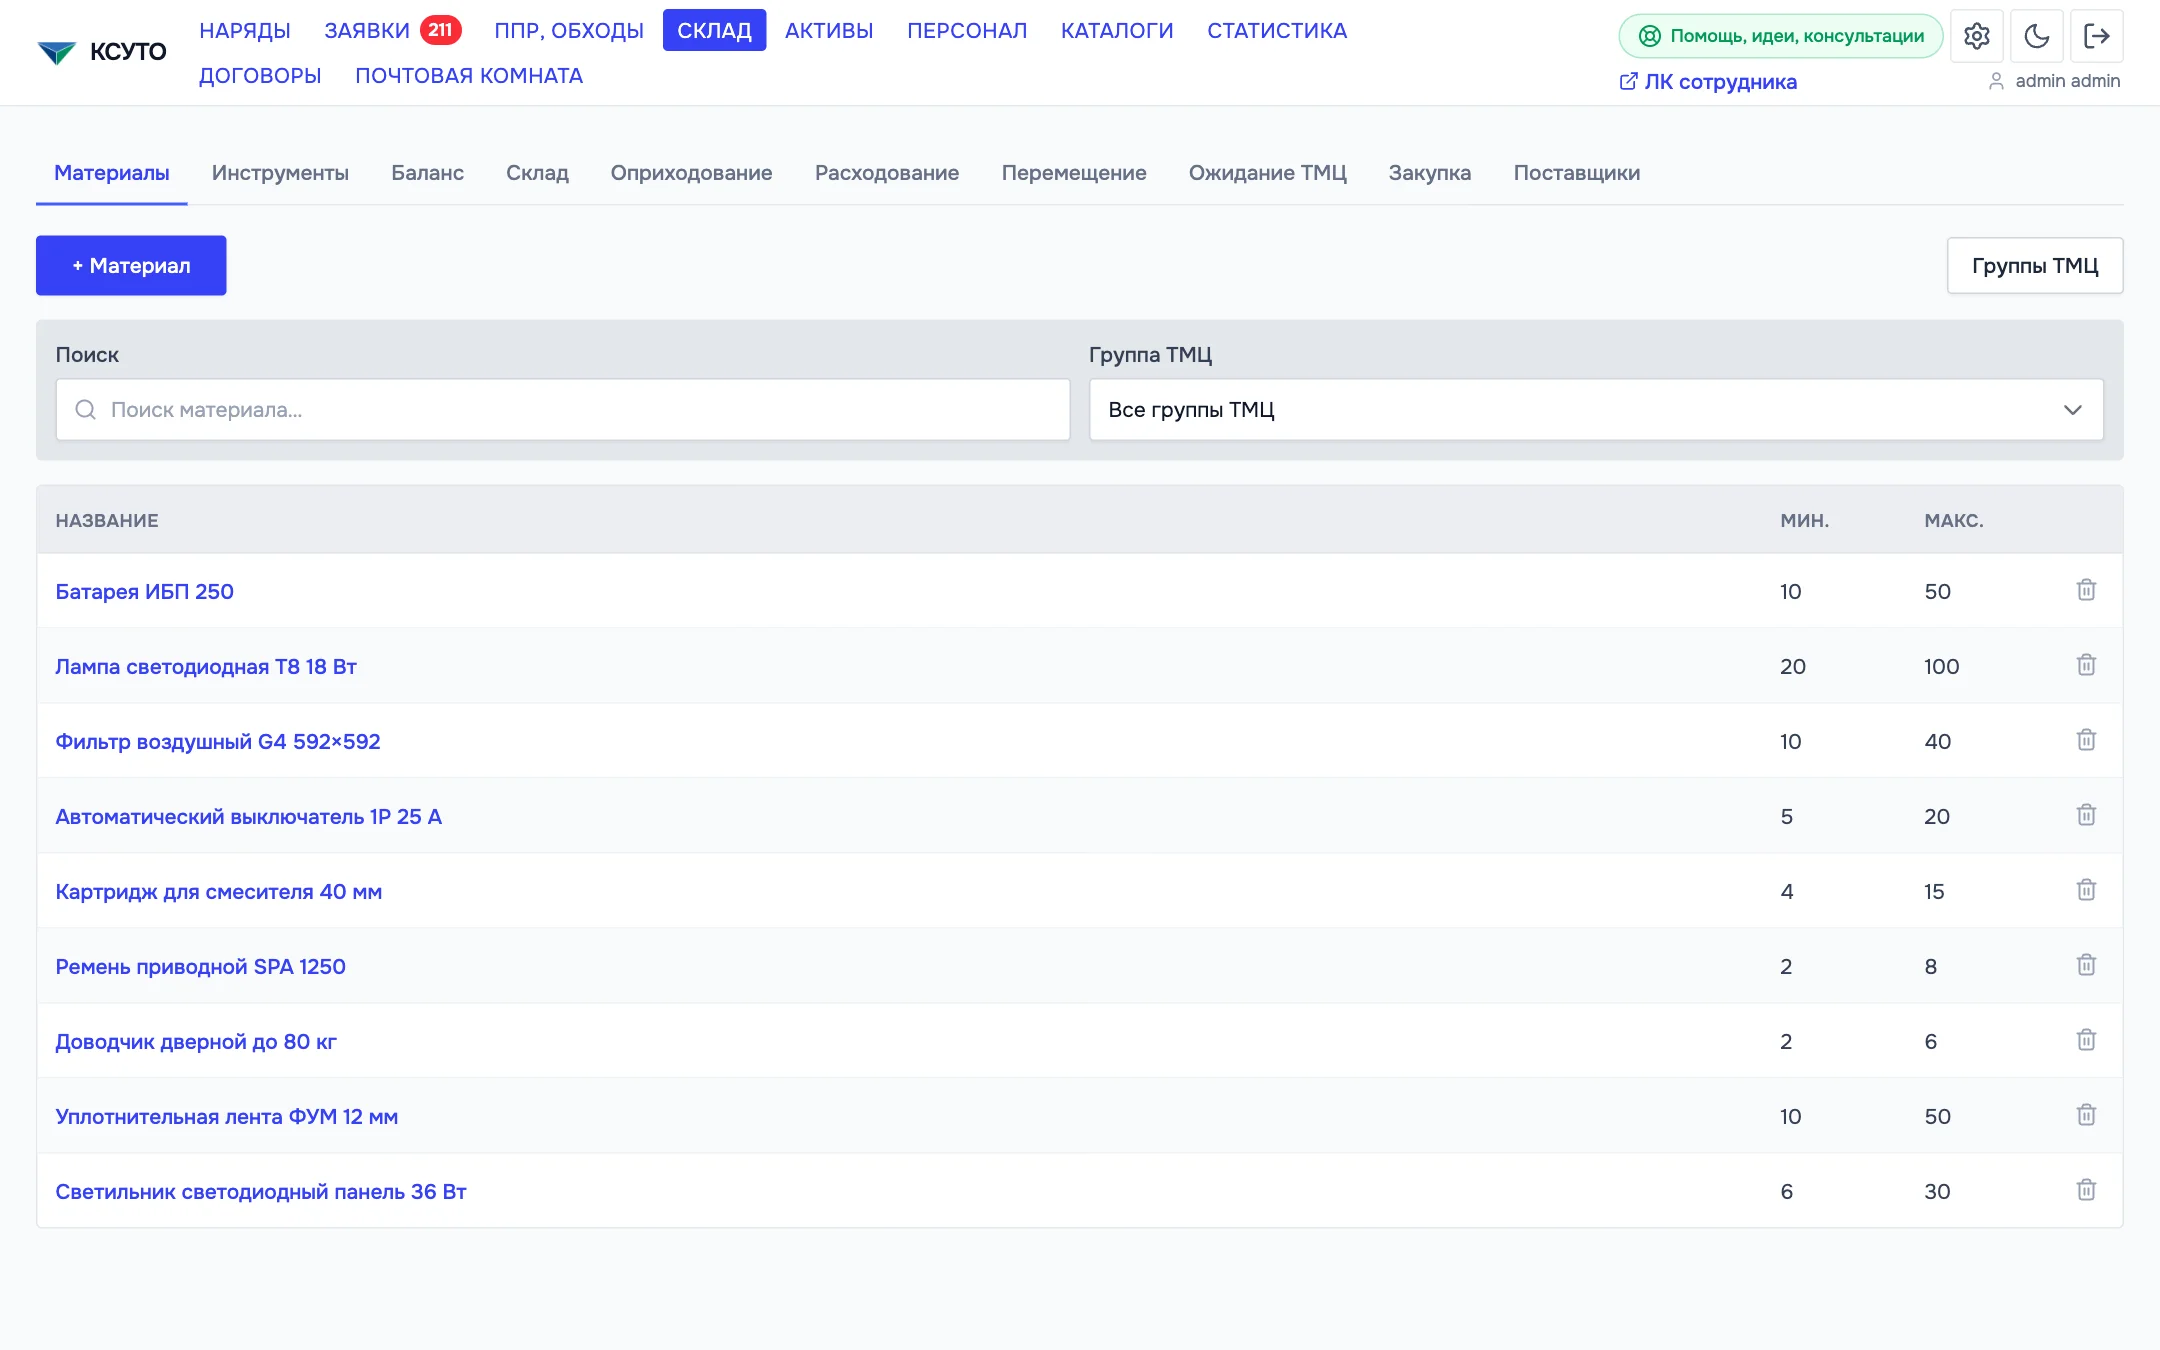
Task: Delete Светильник светодиодный панель 36 Вт row
Action: click(2086, 1190)
